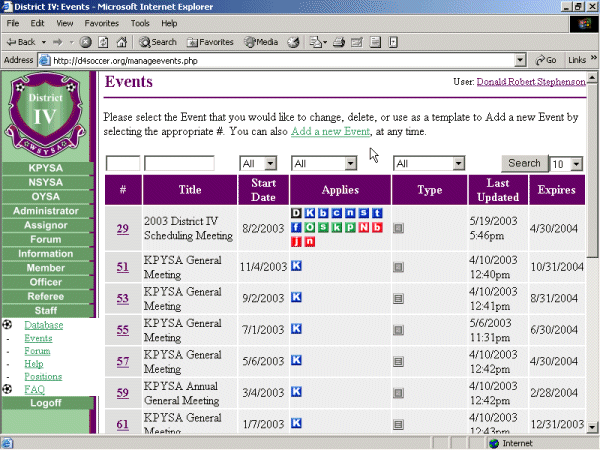600x450 pixels.
Task: Click the Search button above the table
Action: coord(524,163)
